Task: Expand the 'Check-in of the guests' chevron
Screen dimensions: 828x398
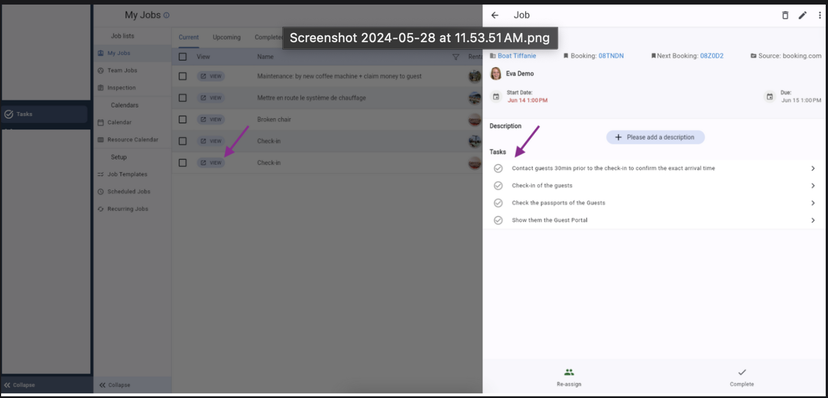Action: (813, 186)
